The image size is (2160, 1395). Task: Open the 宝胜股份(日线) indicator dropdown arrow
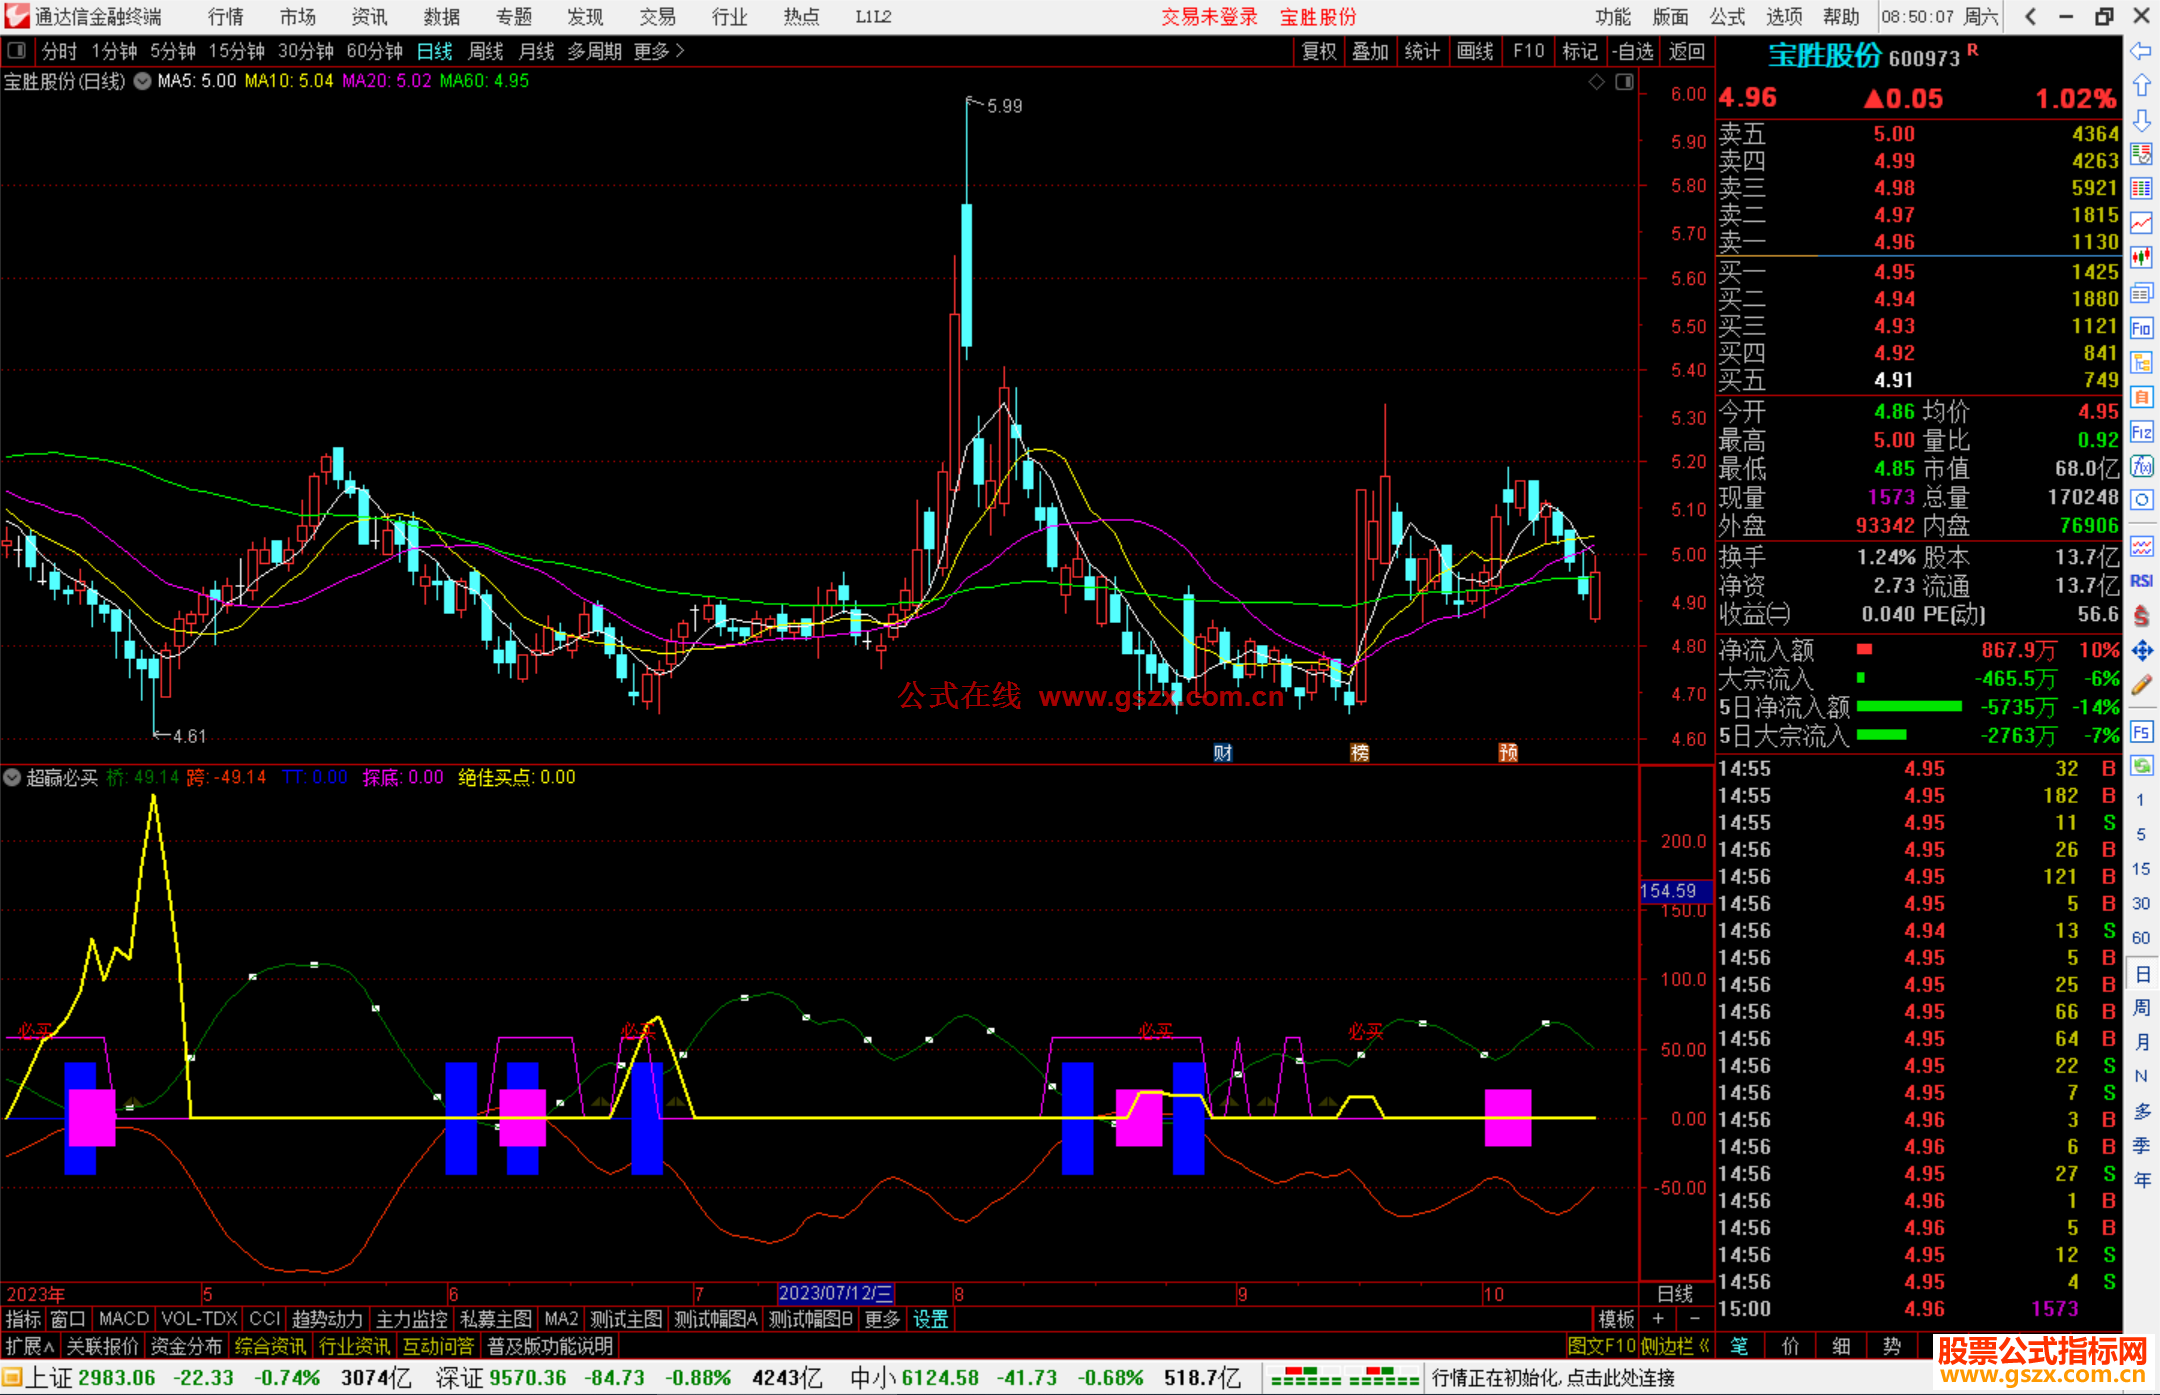pyautogui.click(x=143, y=81)
